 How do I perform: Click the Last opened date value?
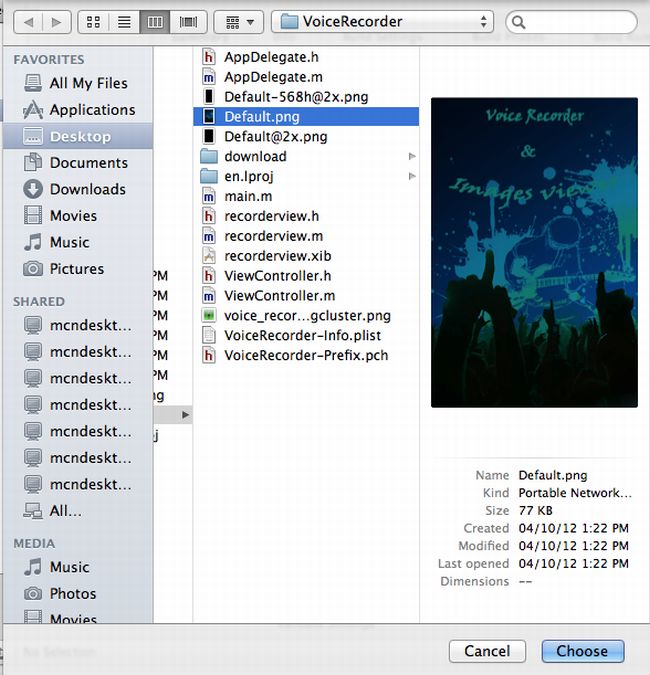(x=573, y=564)
